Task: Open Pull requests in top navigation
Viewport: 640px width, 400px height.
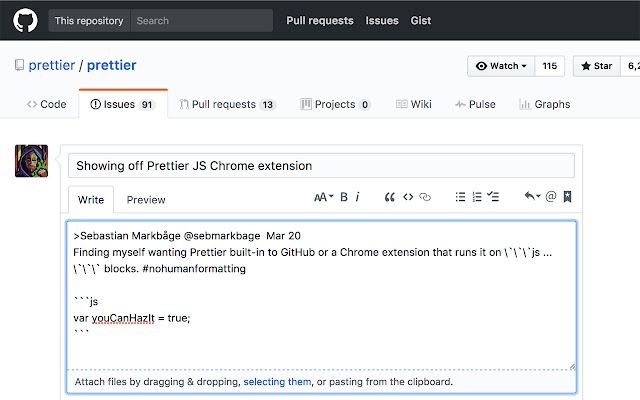Action: point(320,20)
